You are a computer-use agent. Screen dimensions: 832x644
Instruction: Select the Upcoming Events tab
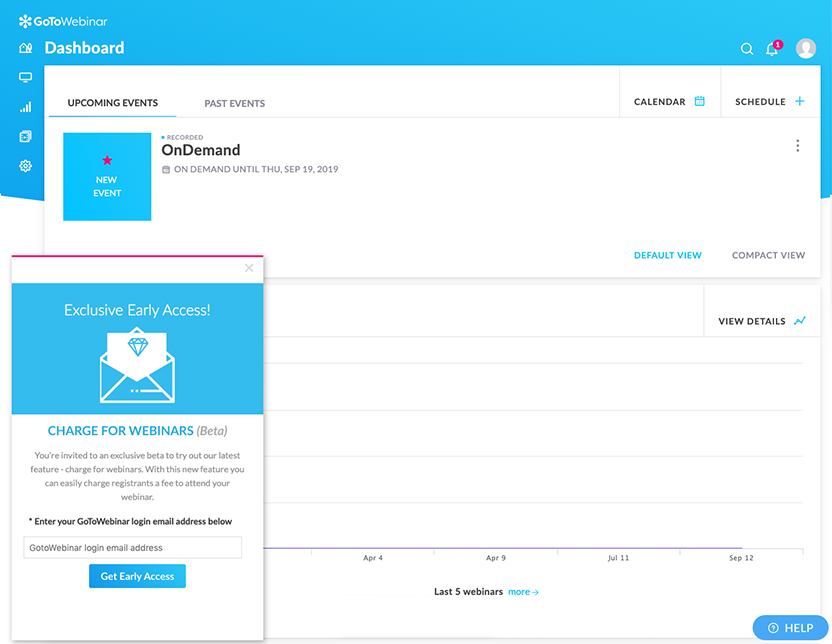(112, 103)
